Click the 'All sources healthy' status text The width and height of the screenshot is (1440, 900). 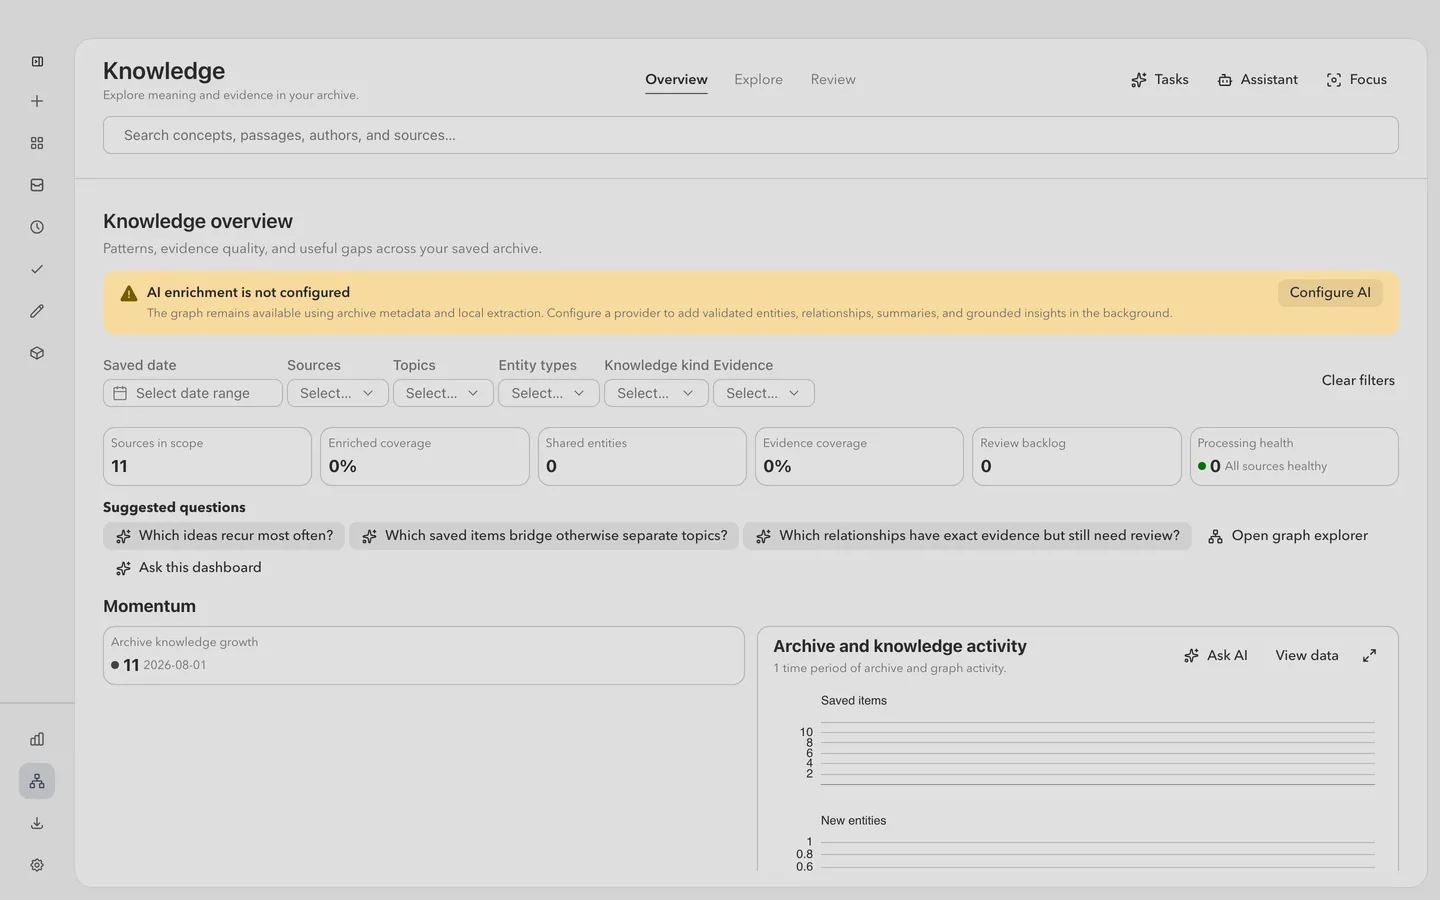[1276, 466]
